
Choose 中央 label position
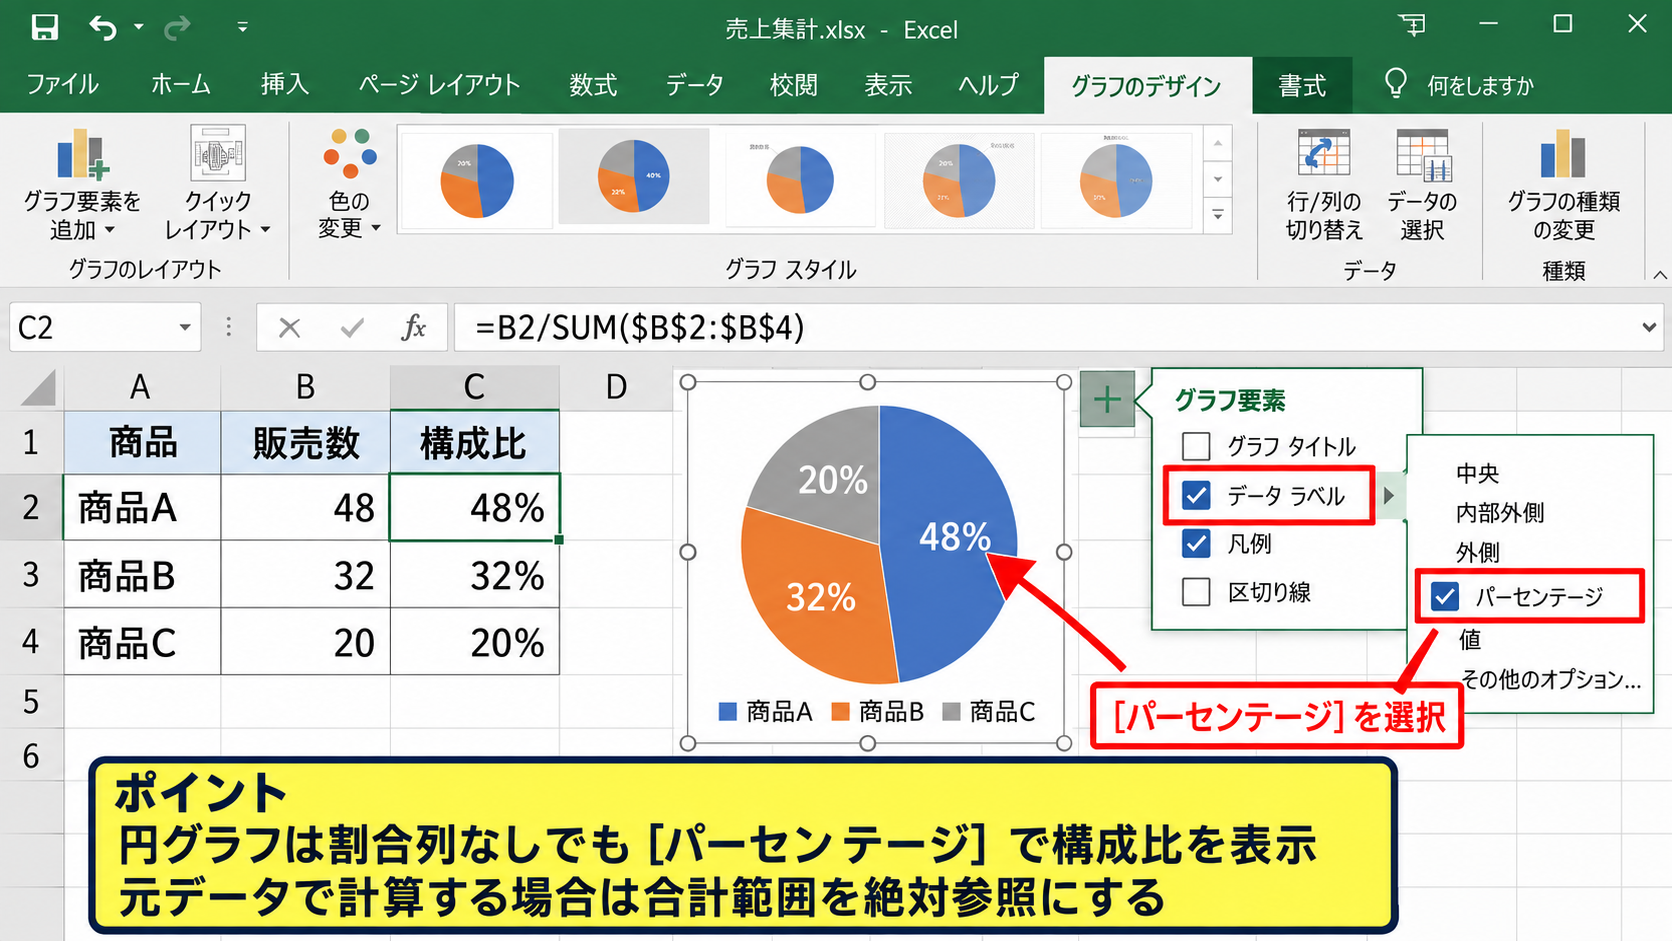pyautogui.click(x=1477, y=473)
